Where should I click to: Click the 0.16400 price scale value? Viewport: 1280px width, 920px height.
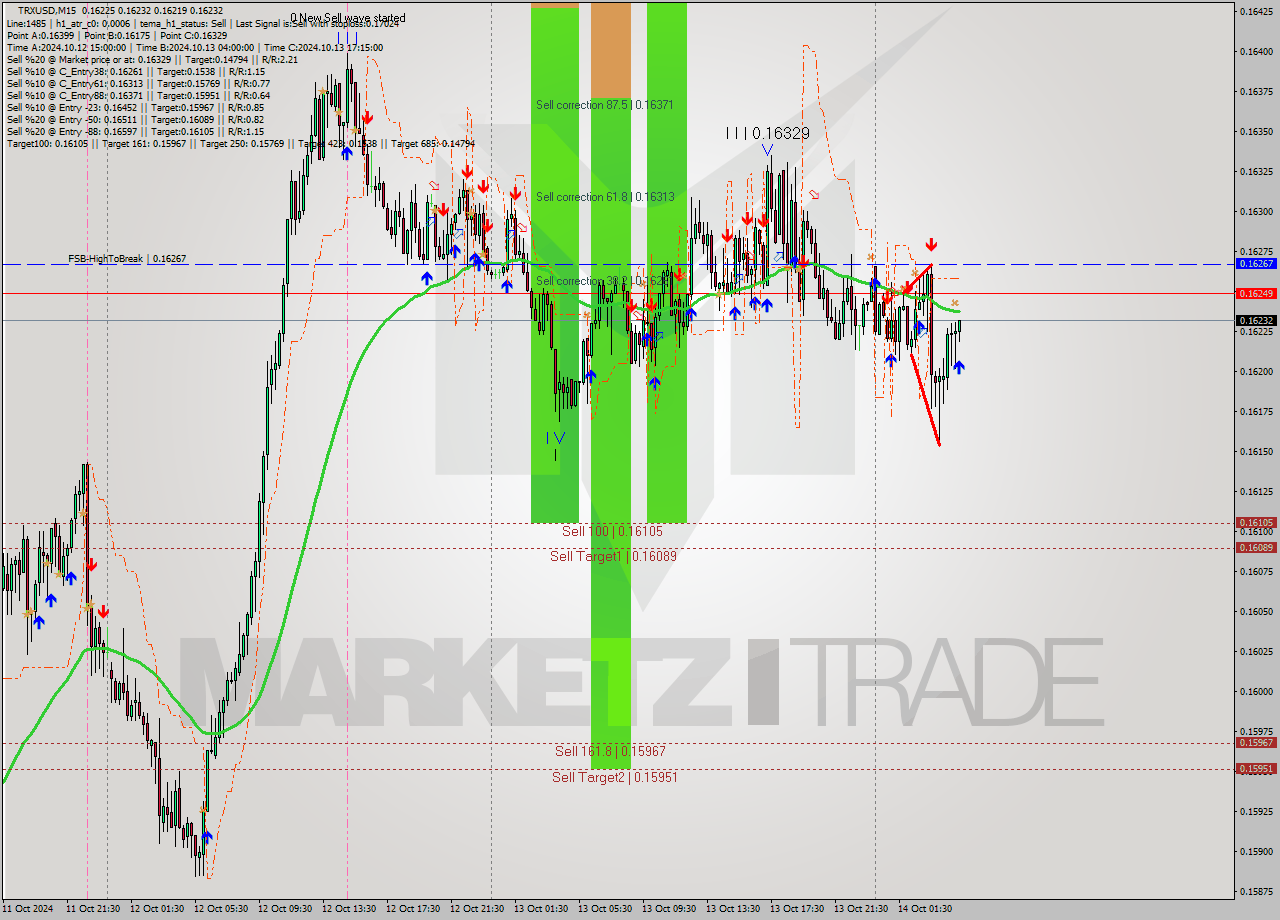(x=1255, y=52)
